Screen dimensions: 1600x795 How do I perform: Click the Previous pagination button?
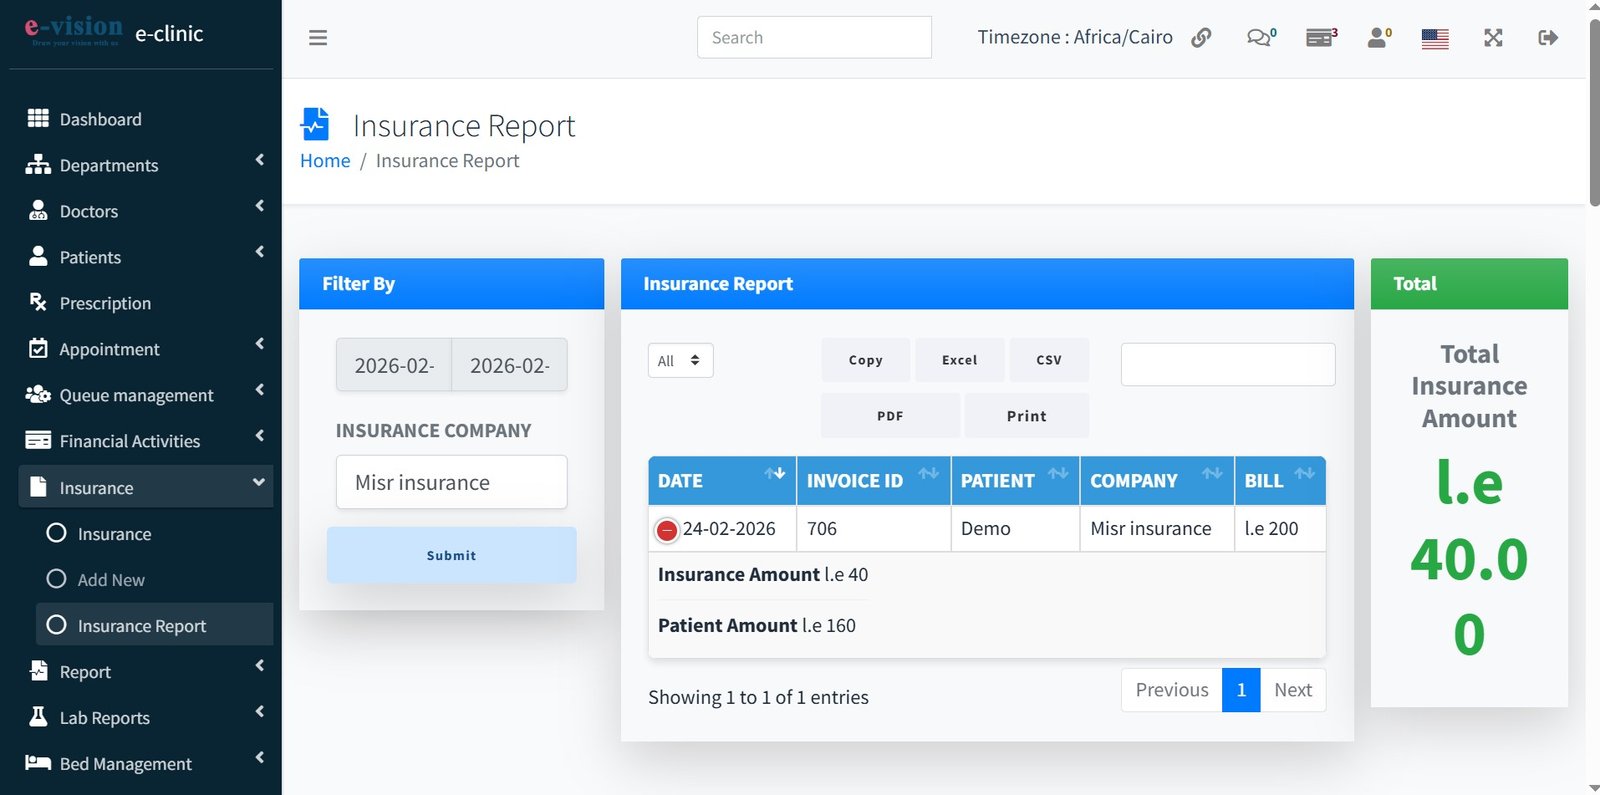click(1172, 690)
